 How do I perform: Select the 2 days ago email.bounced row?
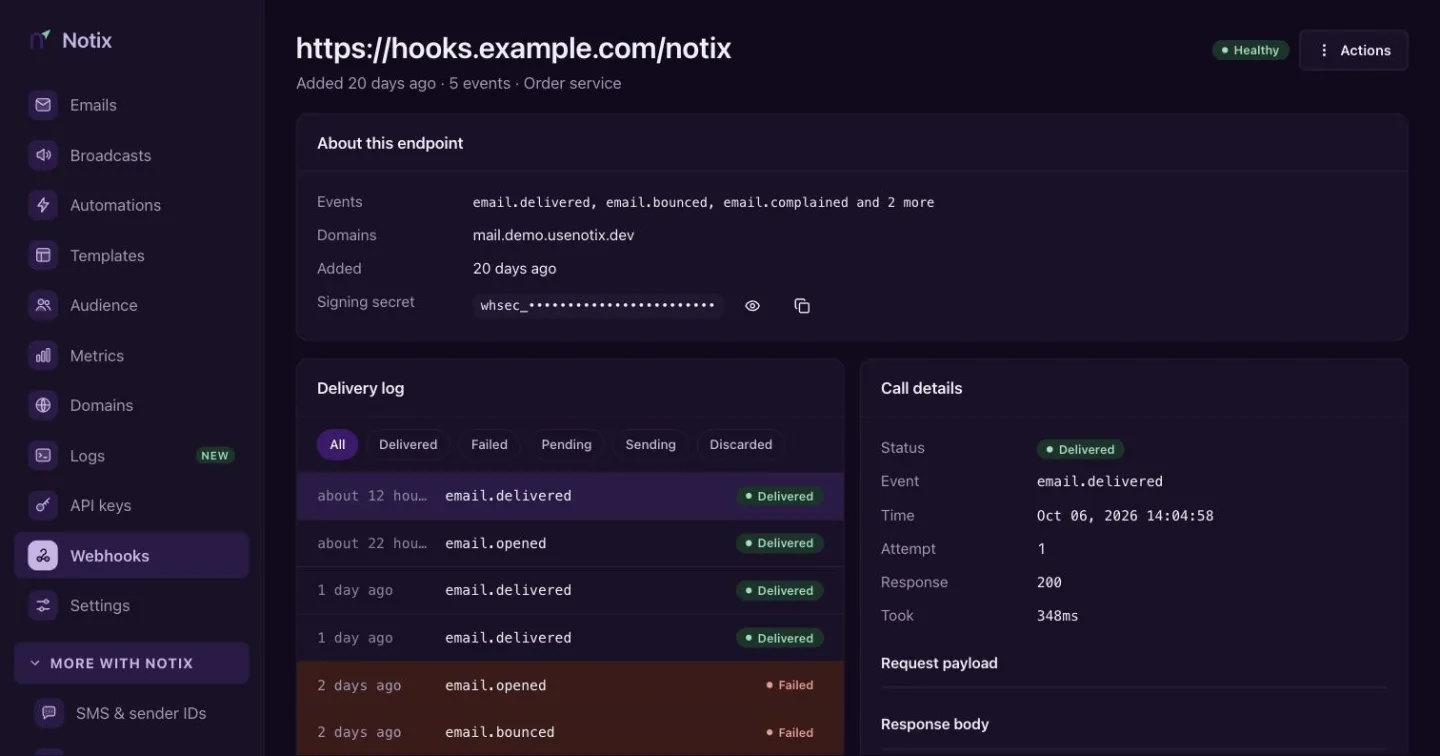click(570, 732)
